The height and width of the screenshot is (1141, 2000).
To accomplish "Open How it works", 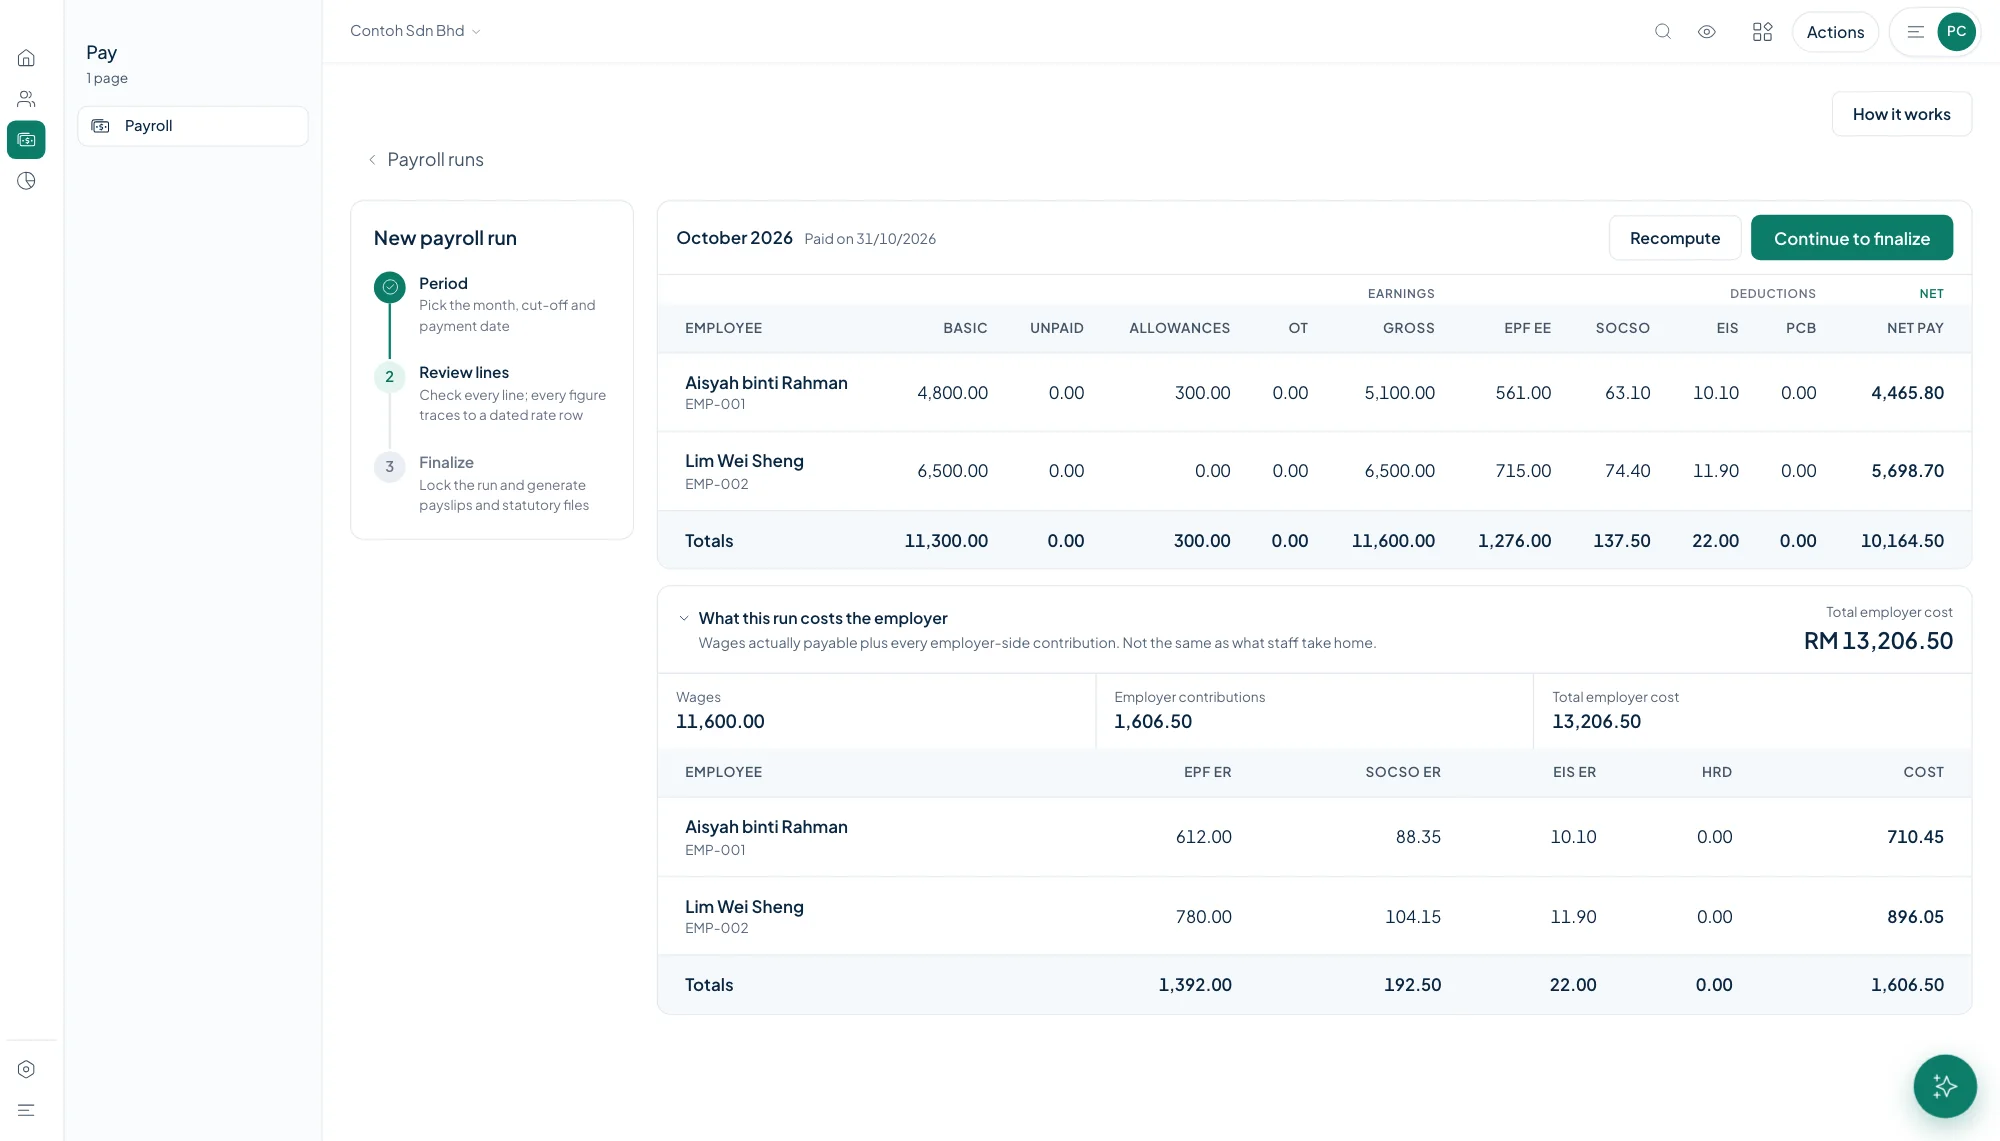I will click(1901, 114).
